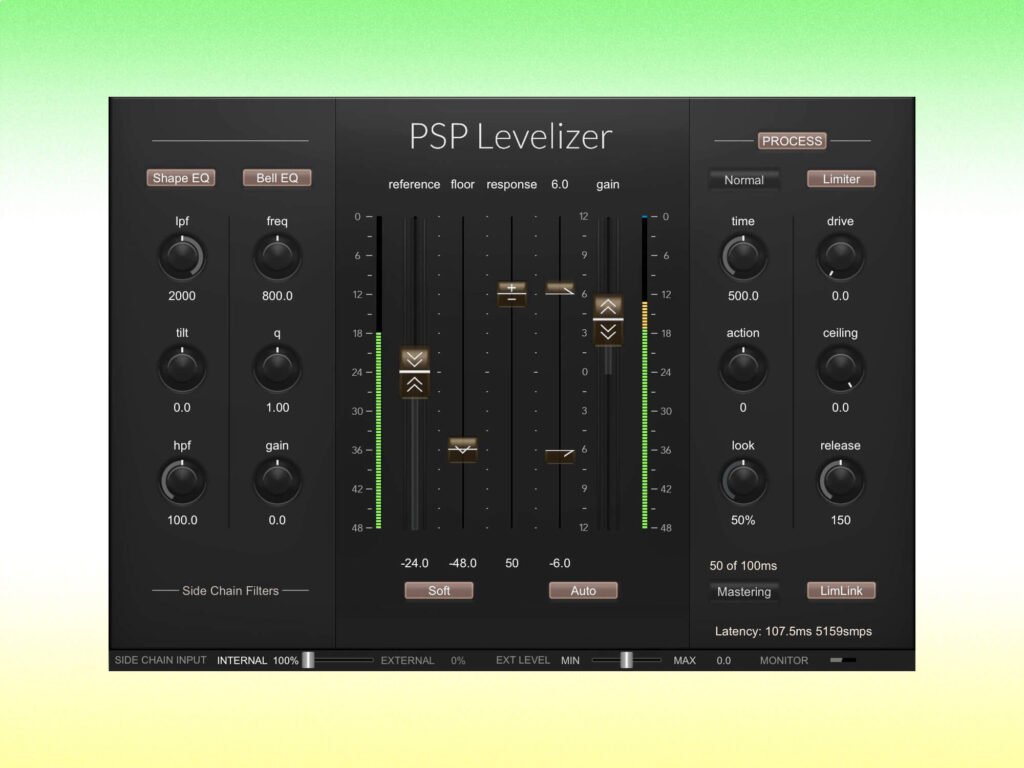Click the q knob
Image resolution: width=1024 pixels, height=768 pixels.
point(277,369)
